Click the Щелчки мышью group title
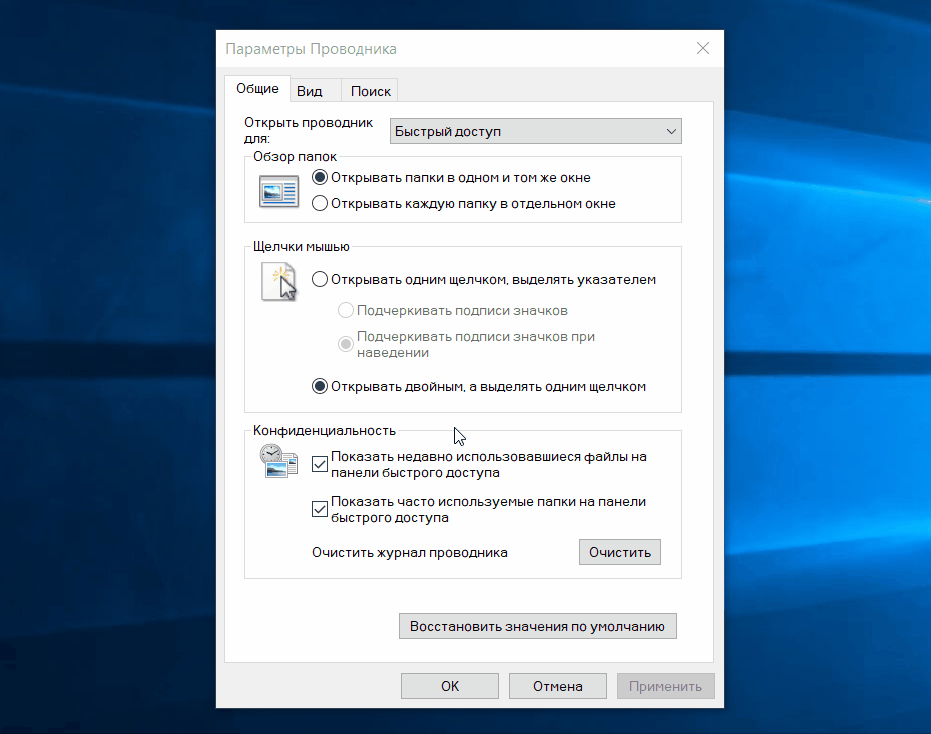The image size is (931, 734). [301, 246]
